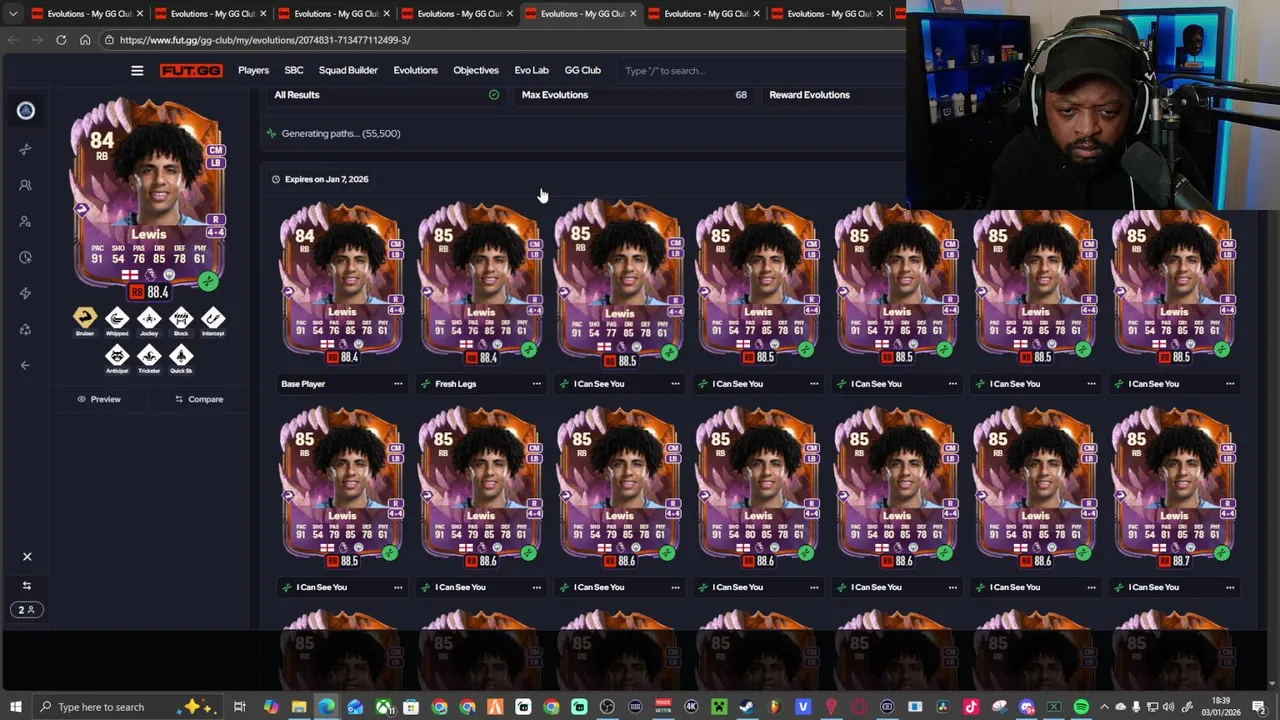The width and height of the screenshot is (1280, 720).
Task: Select the Intercept playstyle icon
Action: [213, 319]
